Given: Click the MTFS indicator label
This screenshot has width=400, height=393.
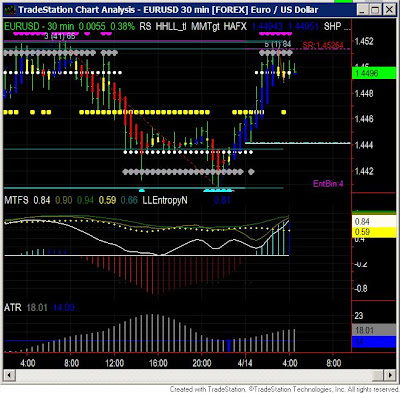Looking at the screenshot, I should pyautogui.click(x=17, y=200).
